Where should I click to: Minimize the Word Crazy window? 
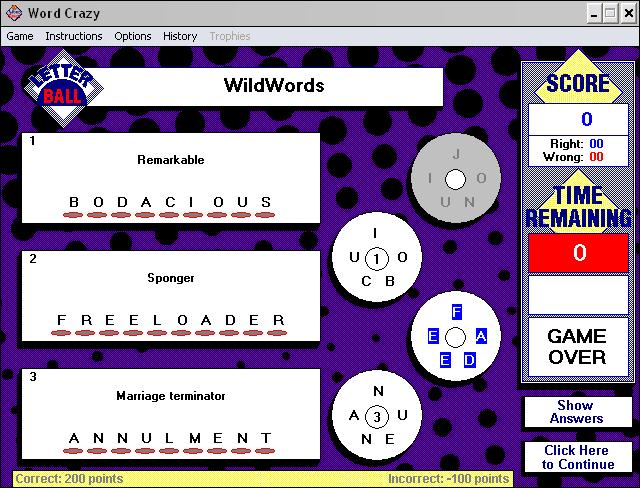[594, 14]
